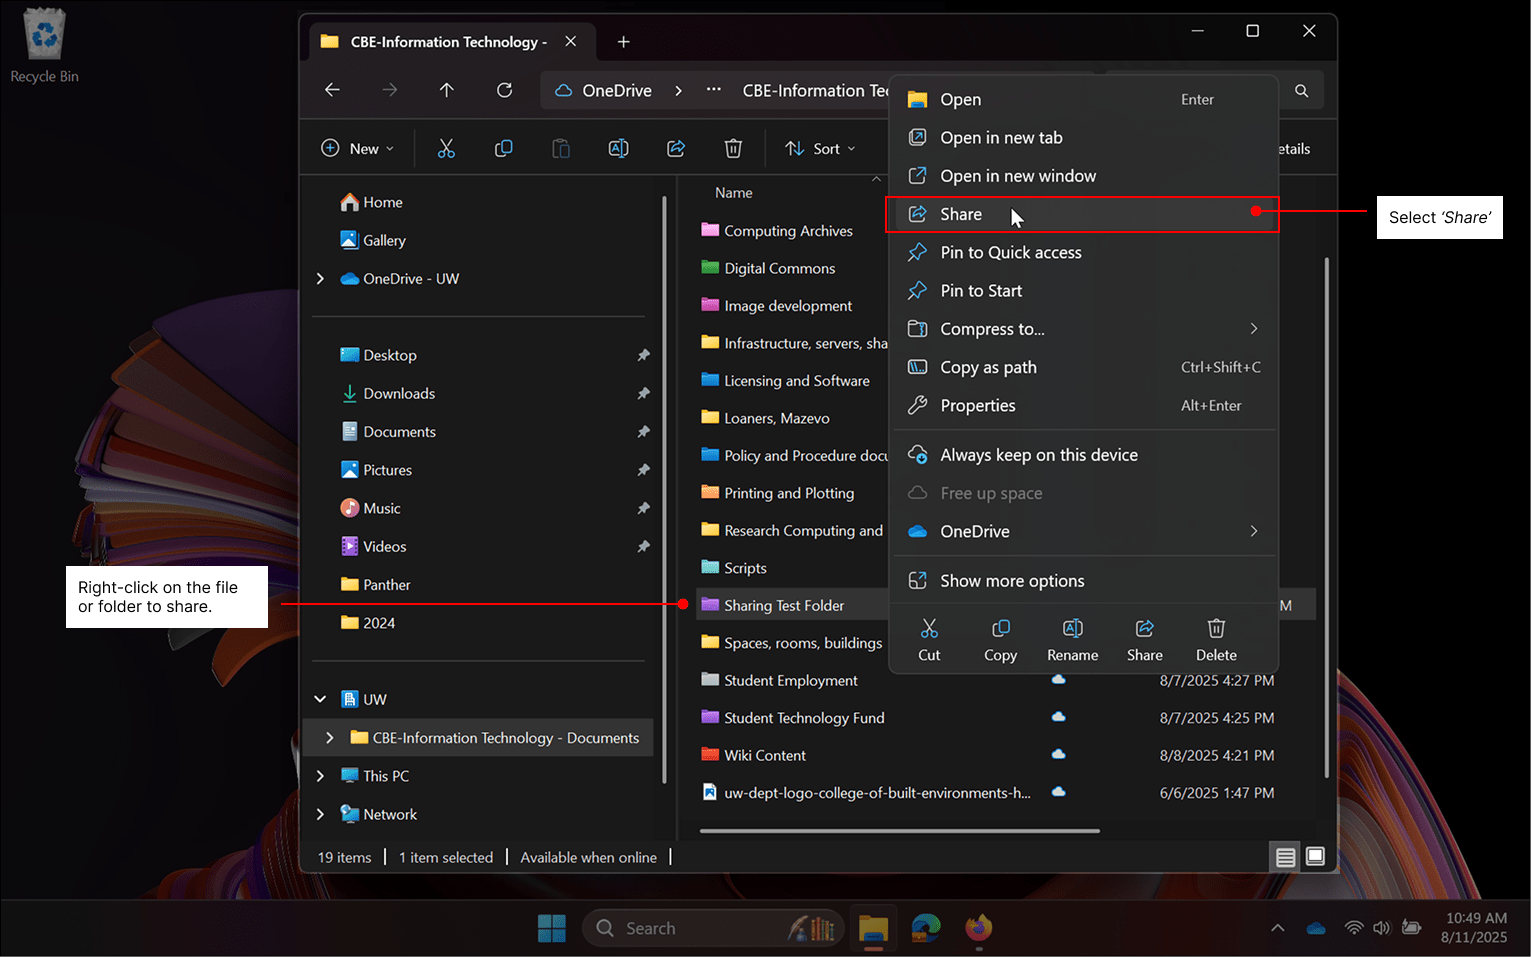
Task: Open the New item dropdown
Action: tap(357, 148)
